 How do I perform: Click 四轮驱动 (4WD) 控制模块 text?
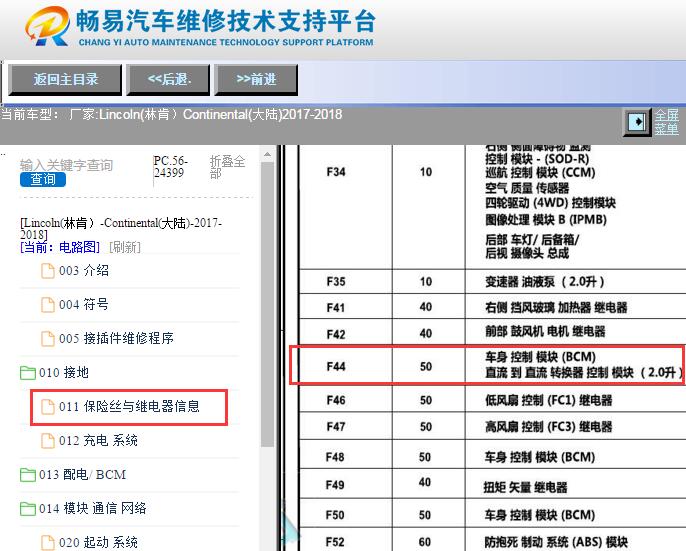(550, 203)
